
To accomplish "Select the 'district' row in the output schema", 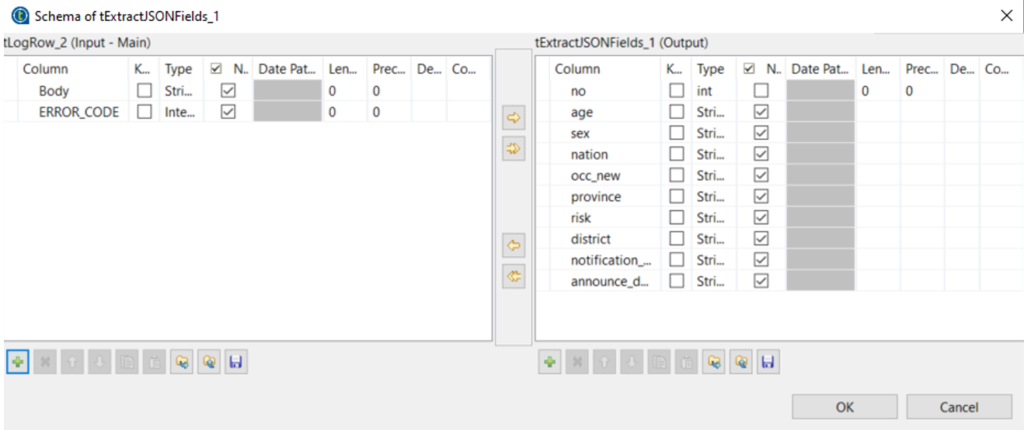I will (591, 239).
